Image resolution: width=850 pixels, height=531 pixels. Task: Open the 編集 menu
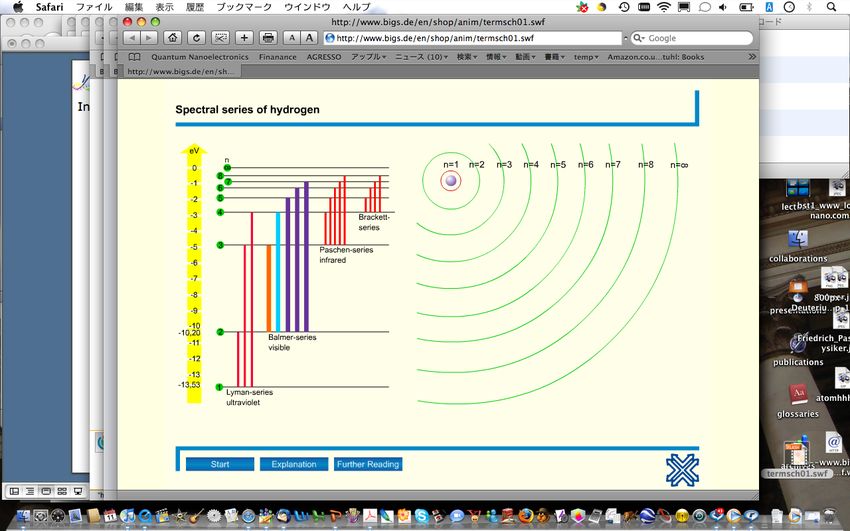pos(134,7)
